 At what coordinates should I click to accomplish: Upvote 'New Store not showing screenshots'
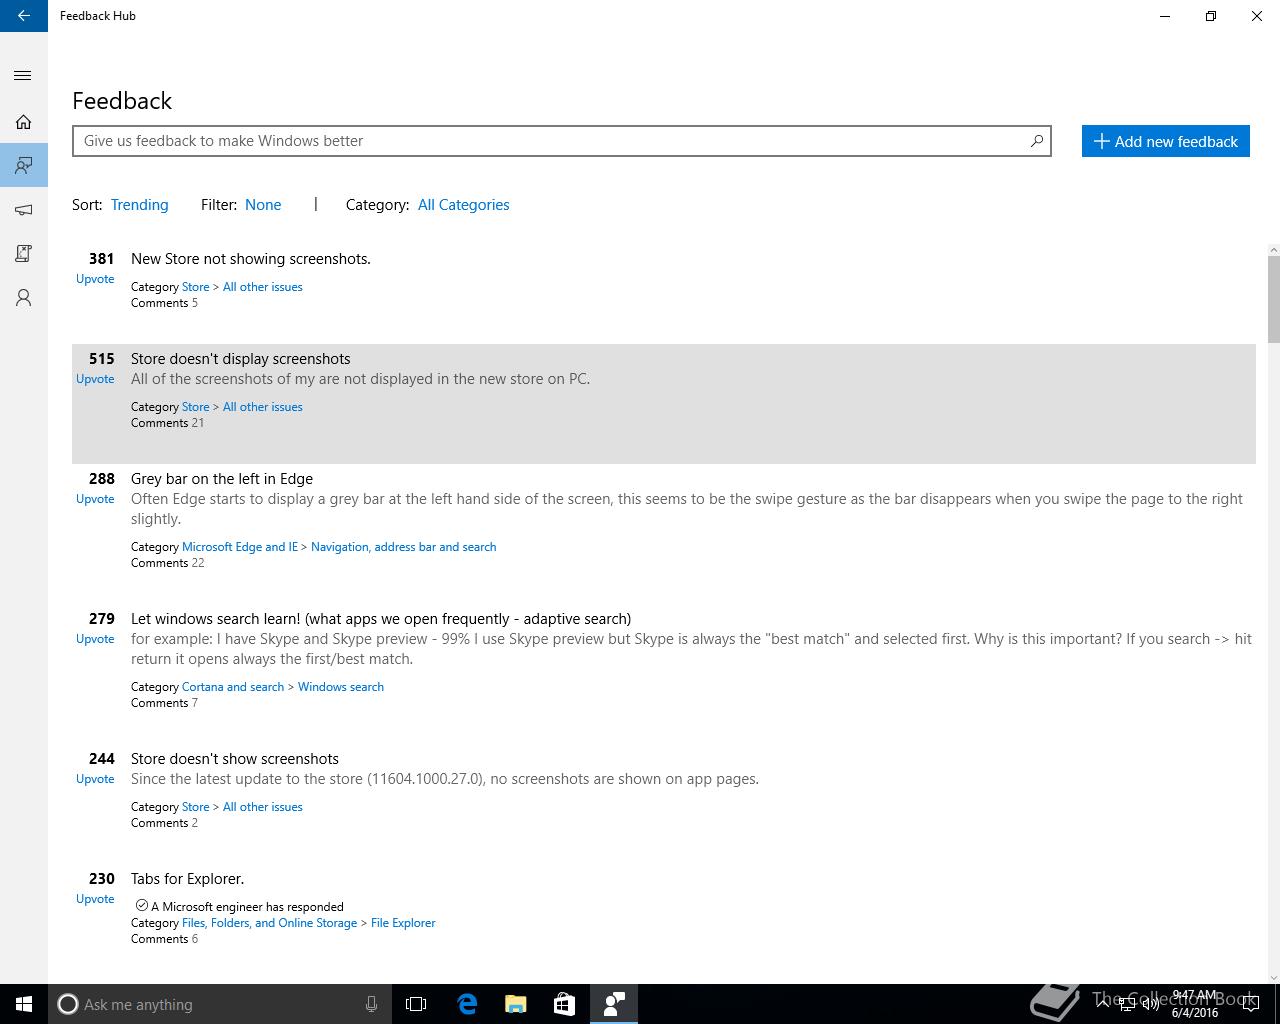(x=95, y=279)
